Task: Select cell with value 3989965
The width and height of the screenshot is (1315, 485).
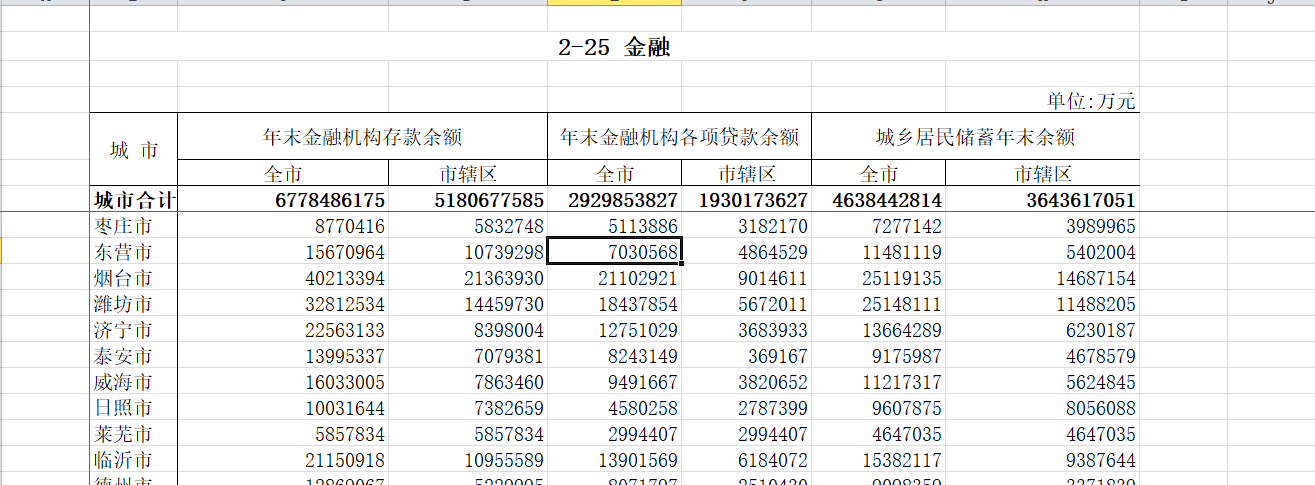Action: [1042, 227]
